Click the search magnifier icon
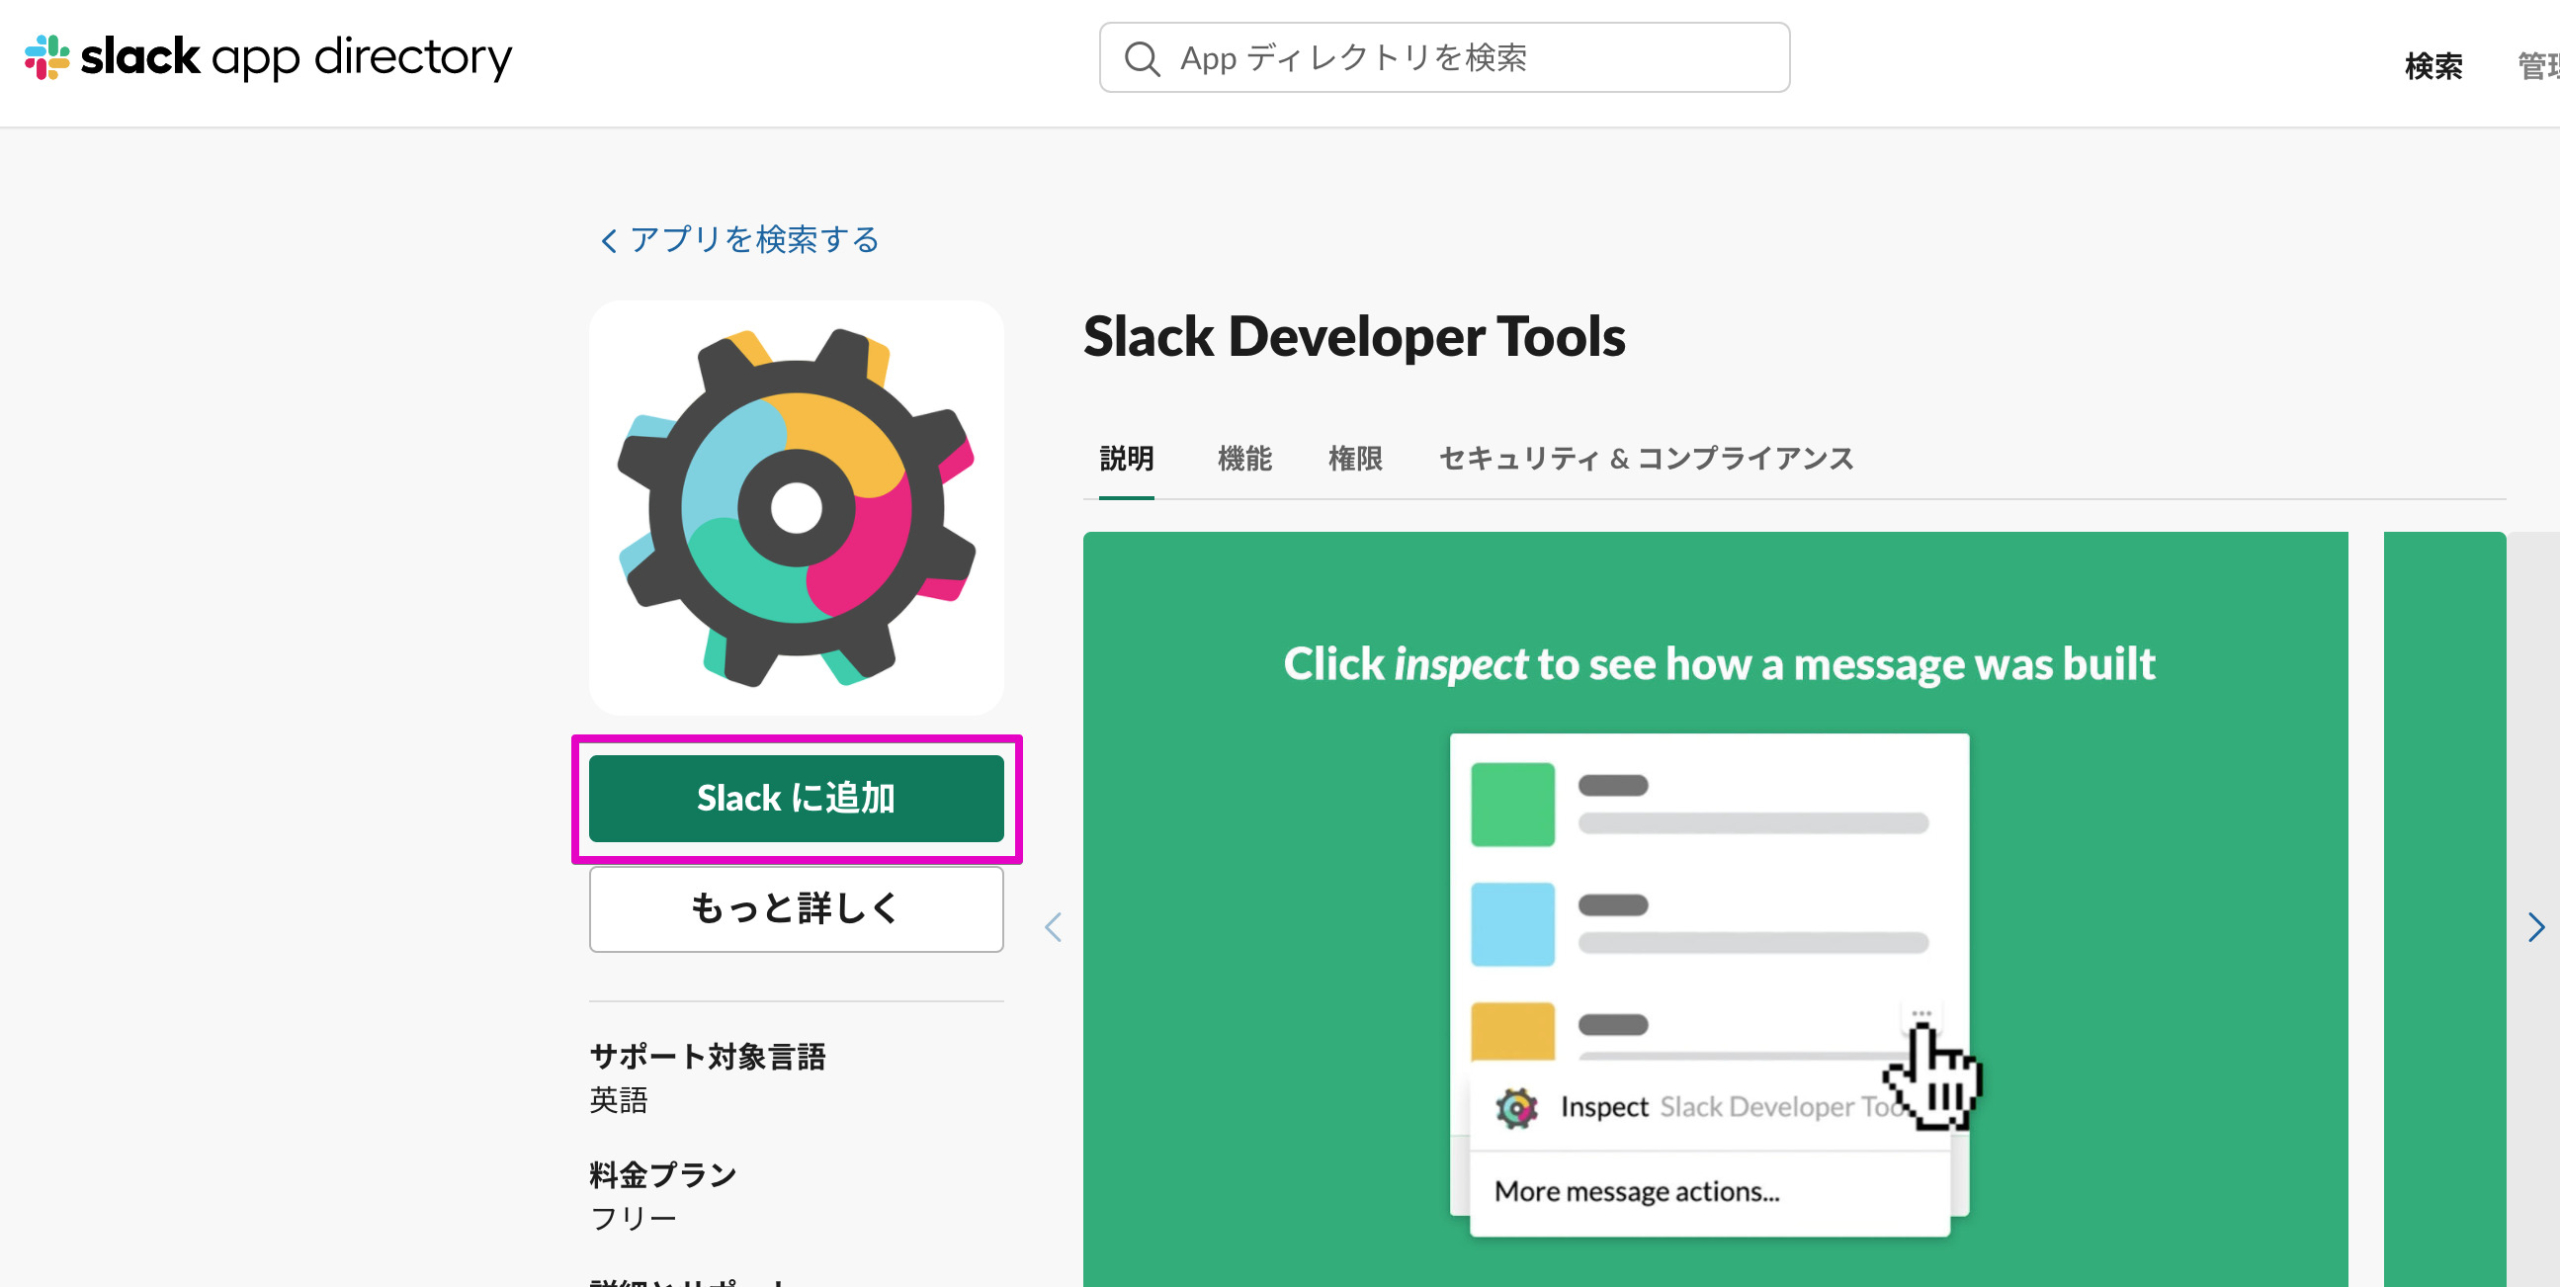The height and width of the screenshot is (1287, 2560). (1141, 59)
